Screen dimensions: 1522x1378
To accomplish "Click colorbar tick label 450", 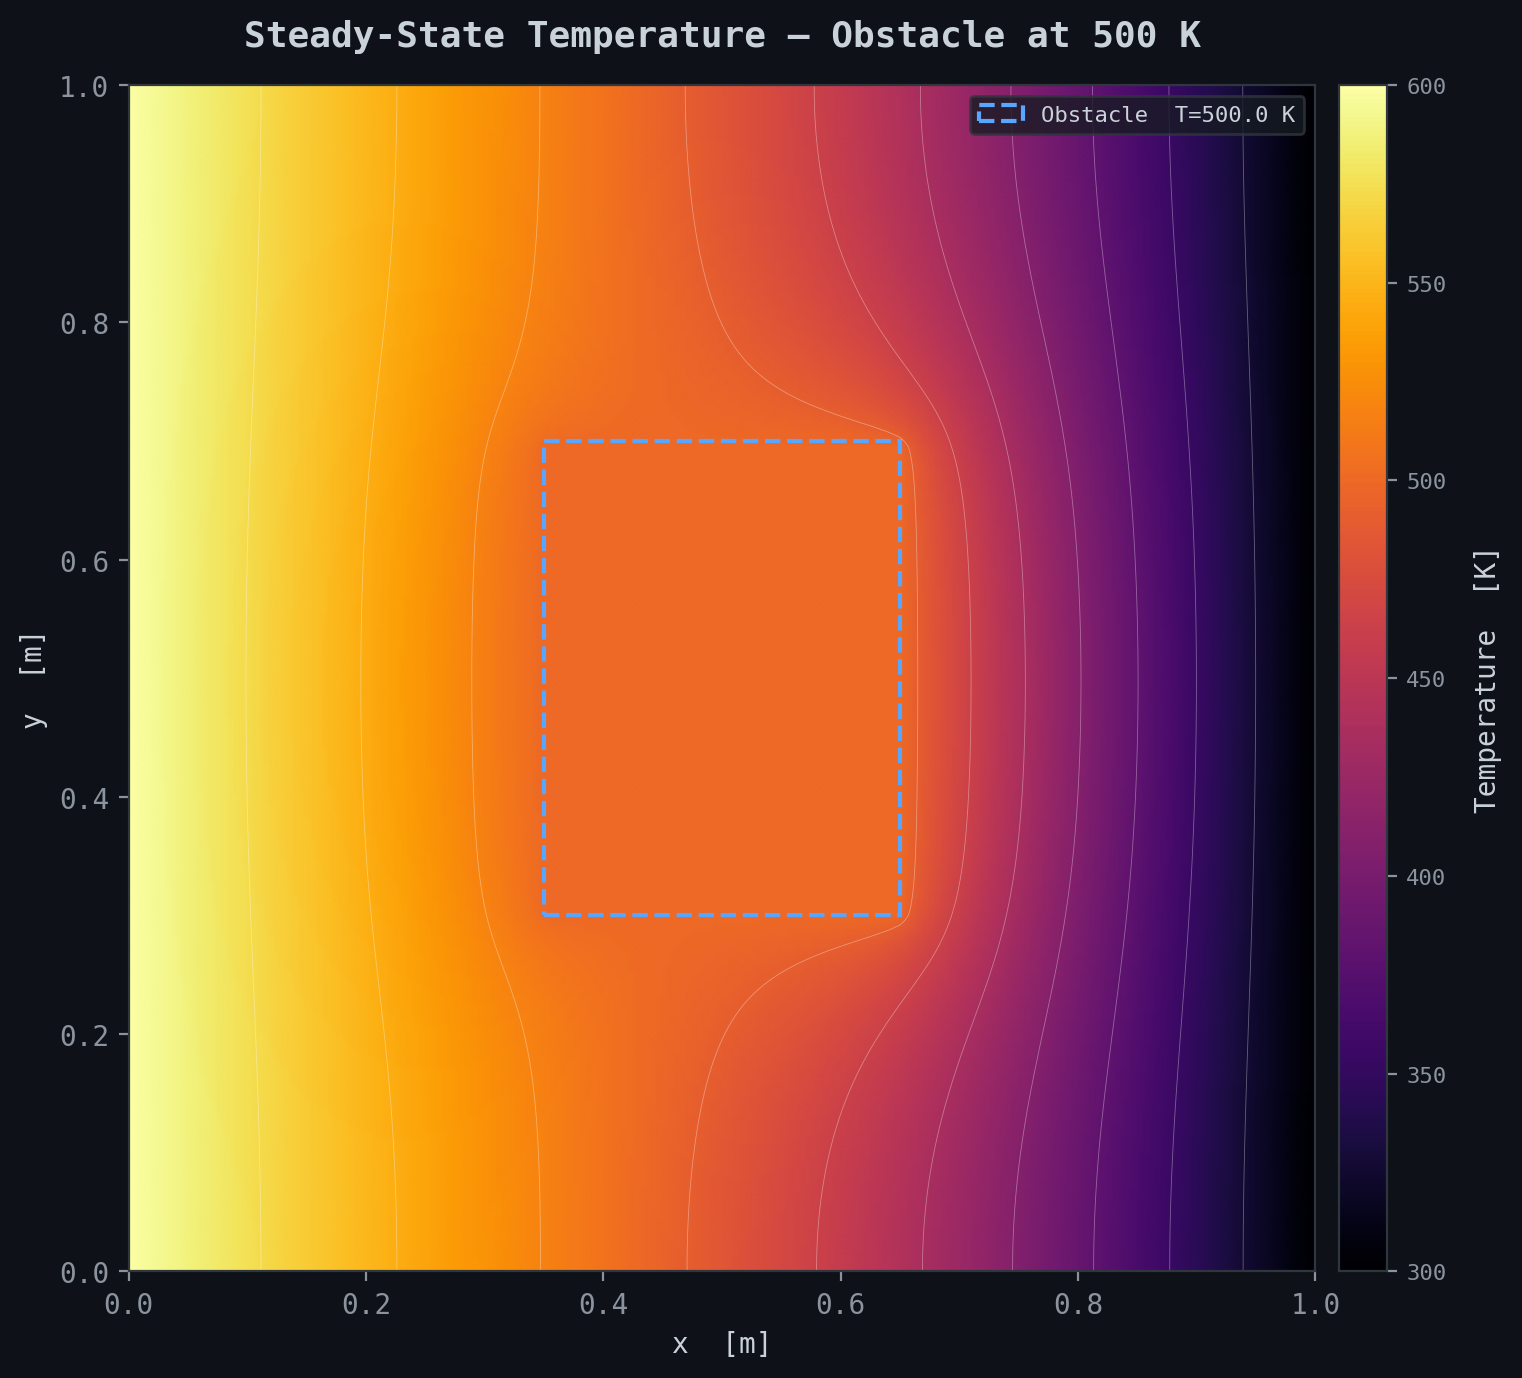I will 1426,679.
